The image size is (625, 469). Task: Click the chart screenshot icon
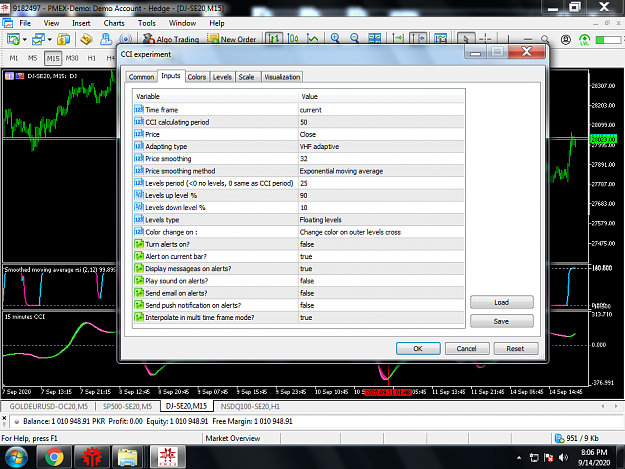coord(440,39)
